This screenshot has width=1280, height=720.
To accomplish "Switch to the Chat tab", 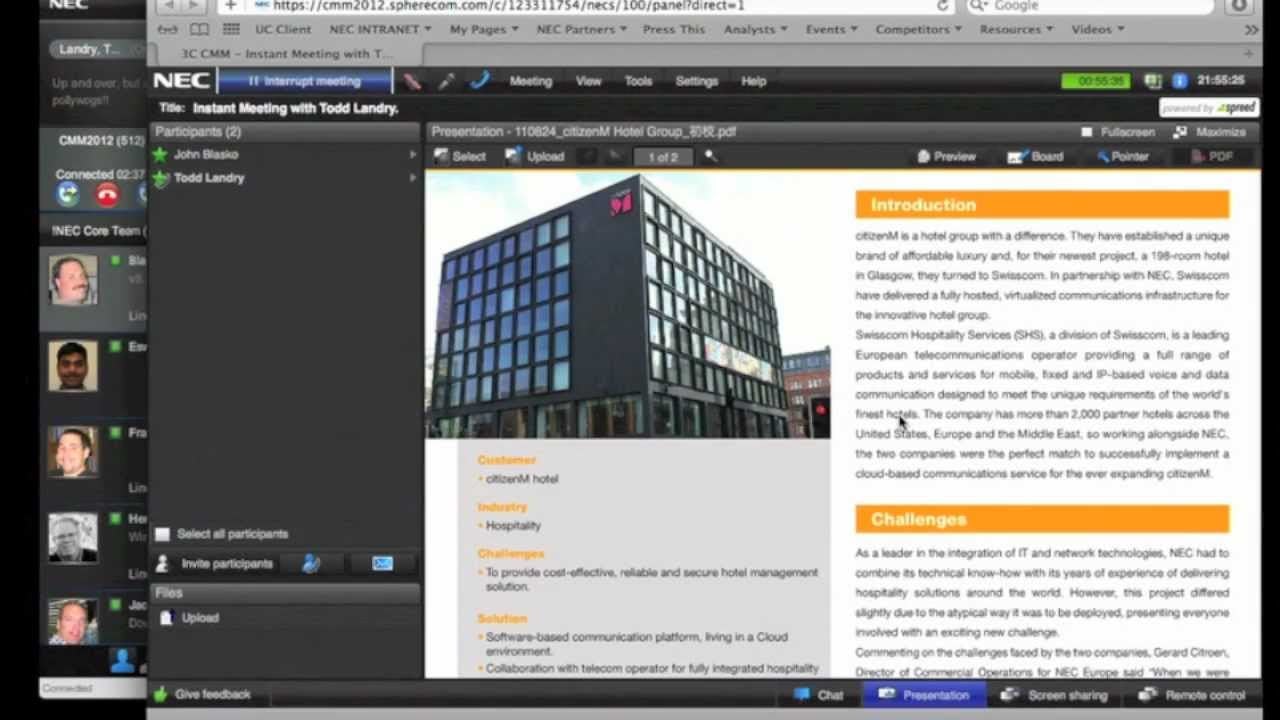I will click(x=819, y=695).
